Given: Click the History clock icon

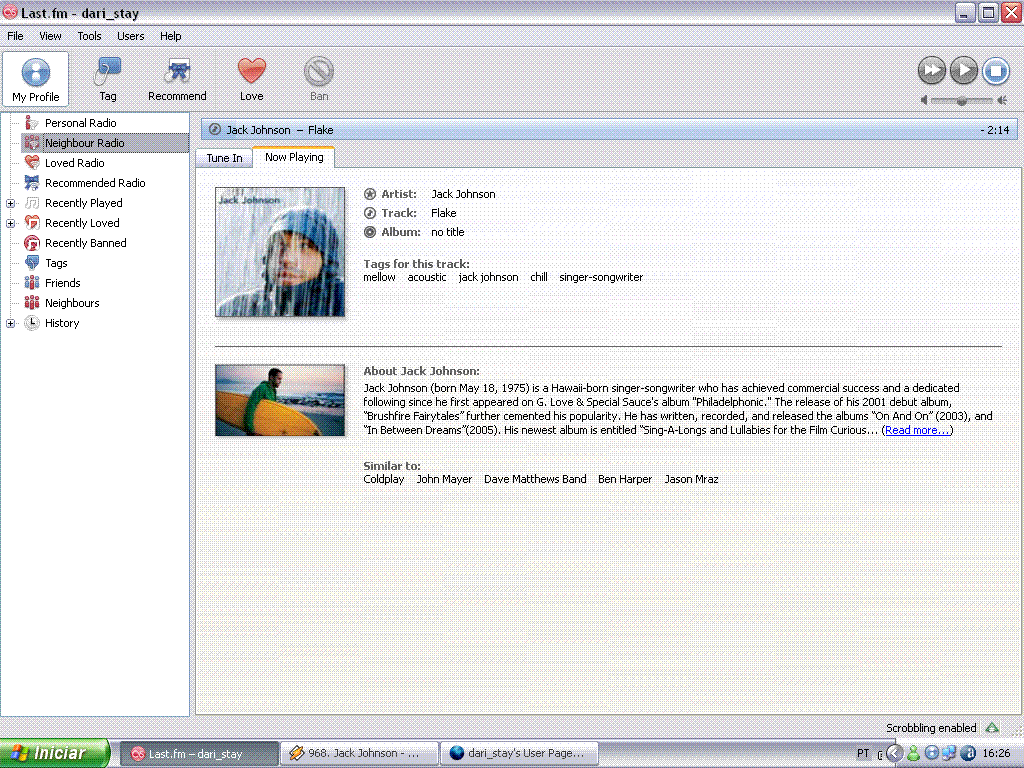Looking at the screenshot, I should pos(31,323).
